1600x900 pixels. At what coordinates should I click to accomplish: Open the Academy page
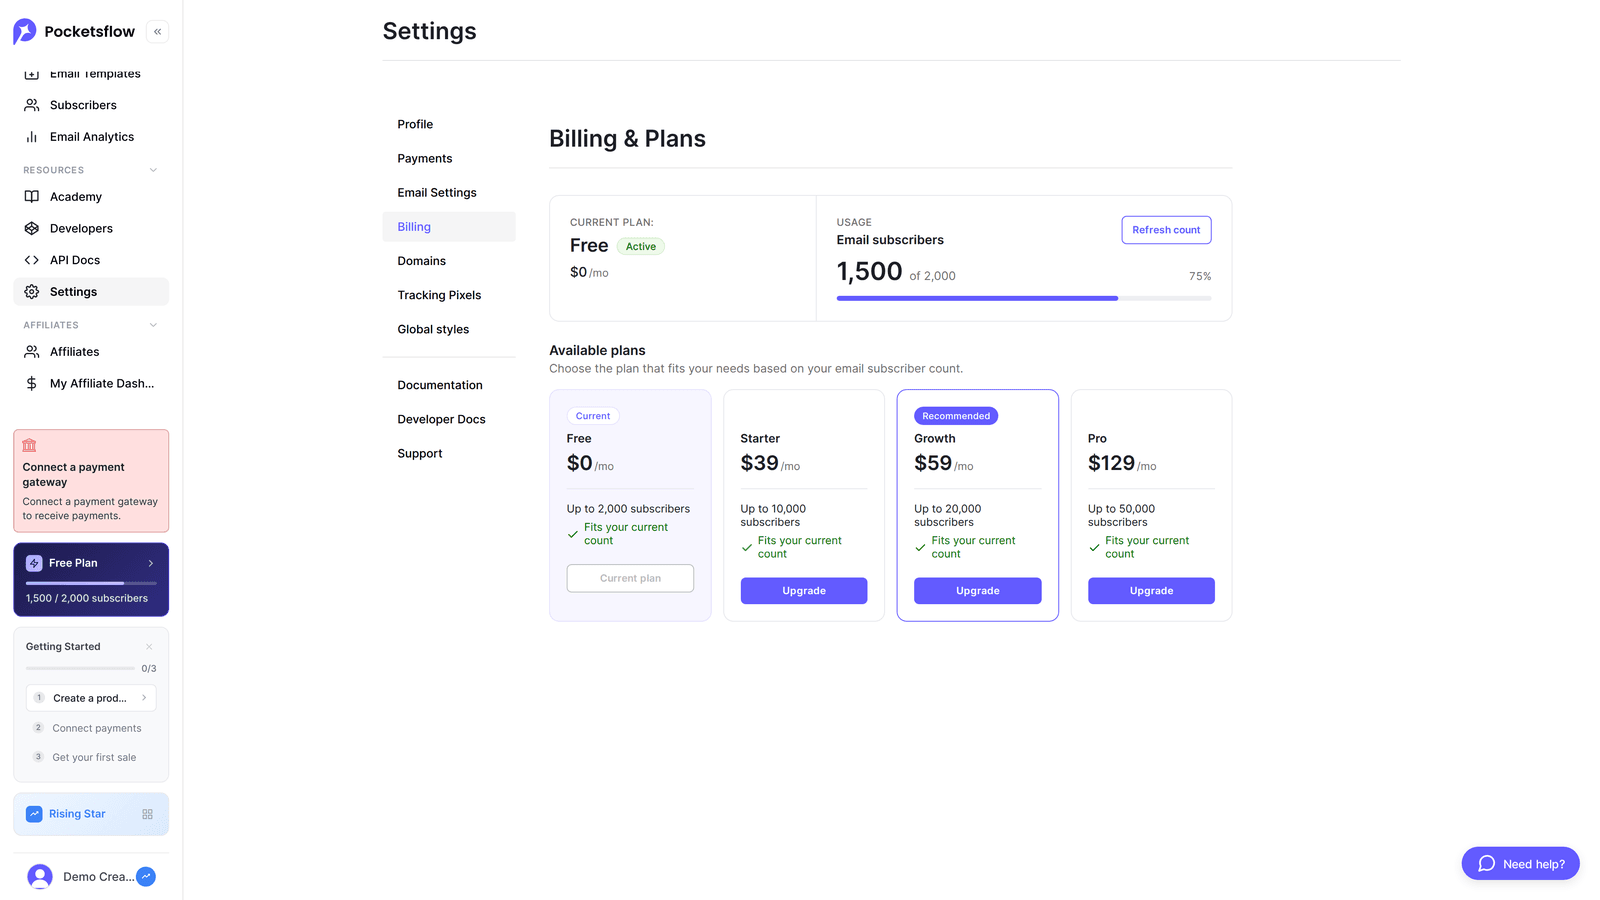coord(91,197)
